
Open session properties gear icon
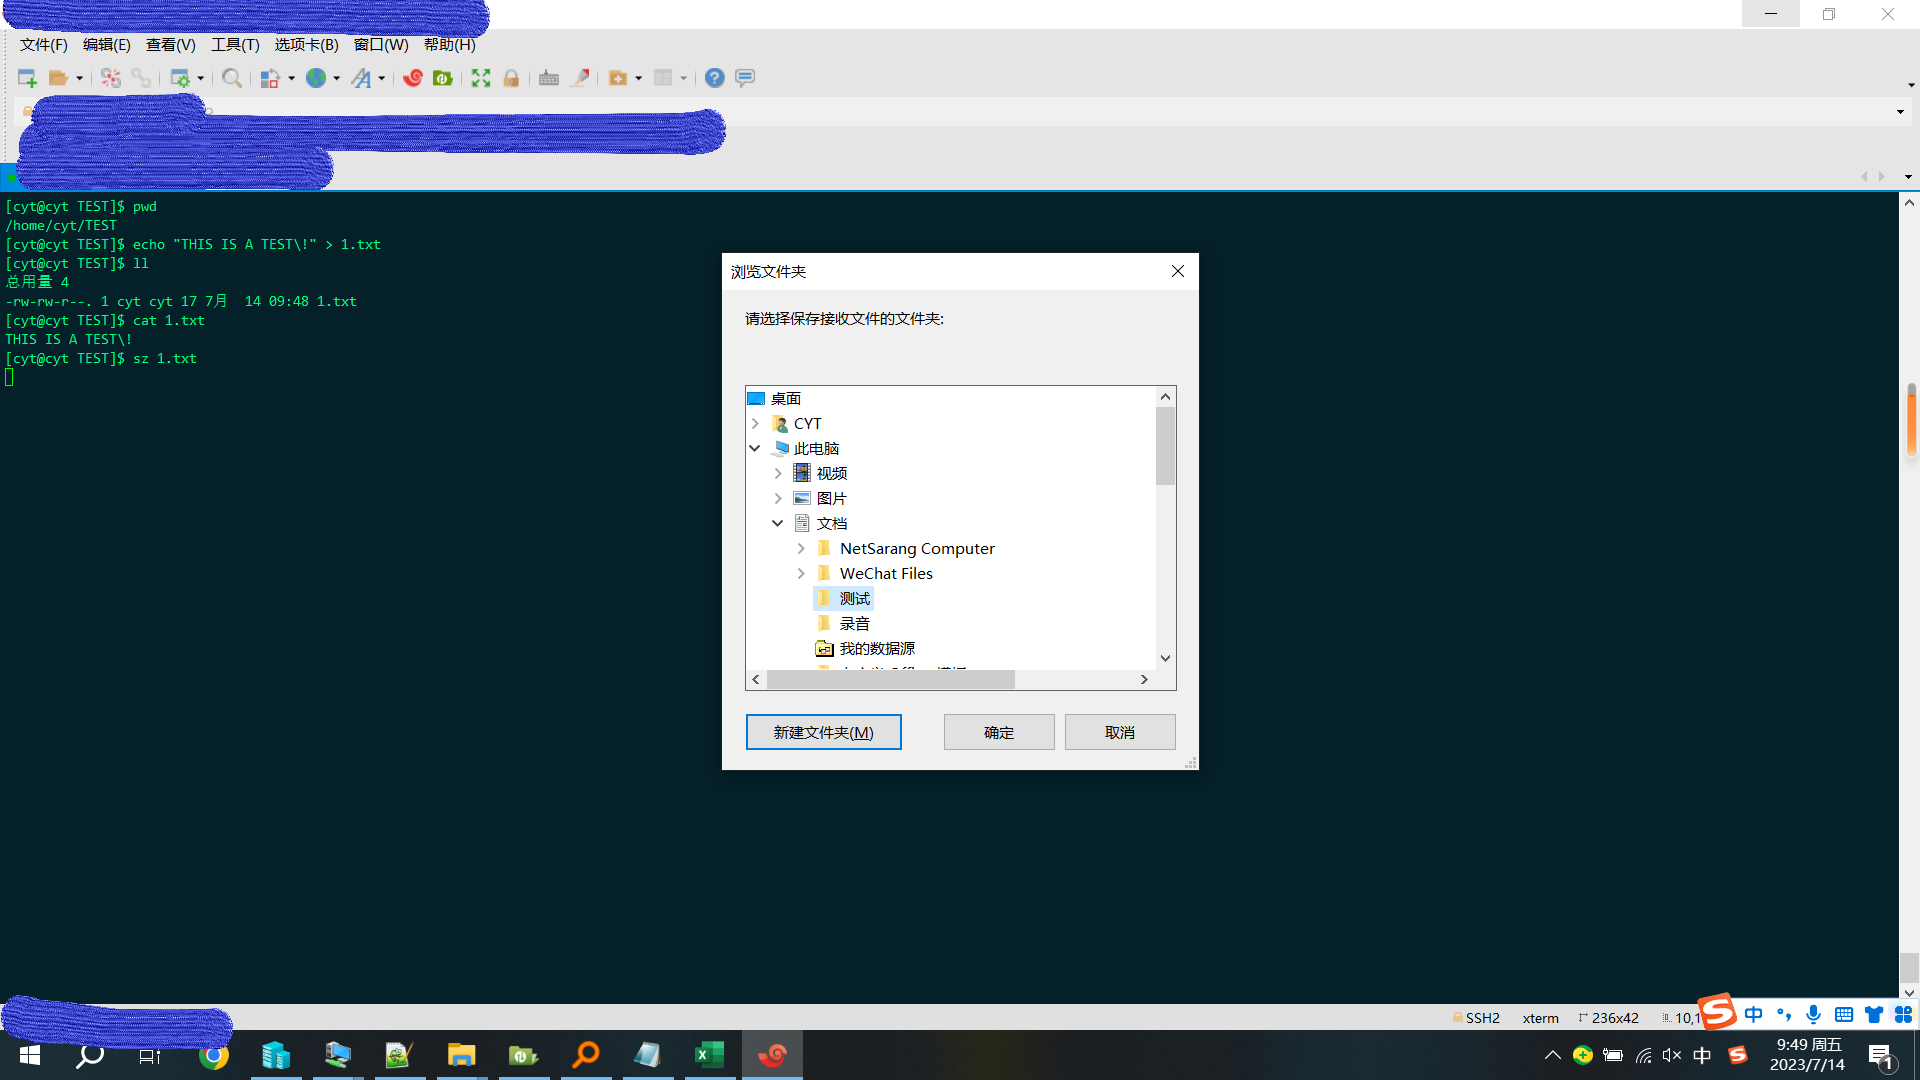point(180,78)
